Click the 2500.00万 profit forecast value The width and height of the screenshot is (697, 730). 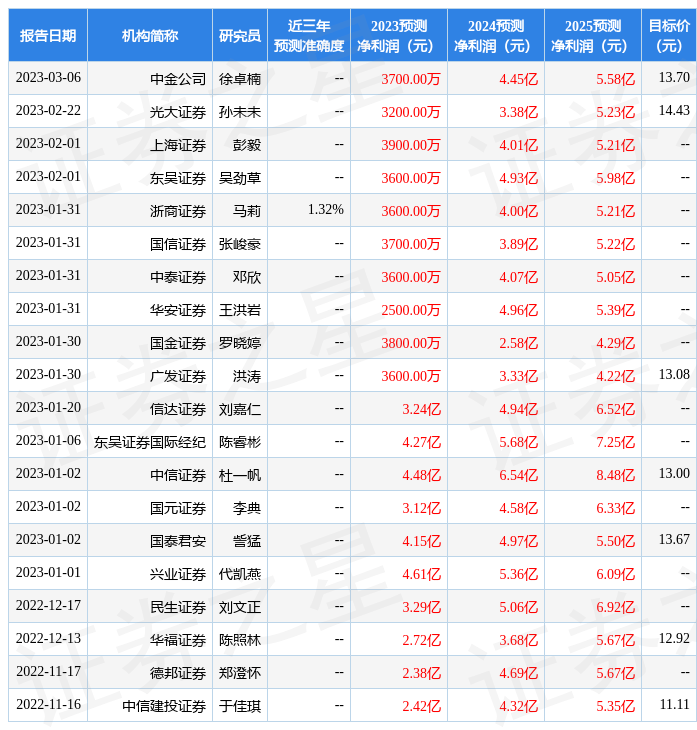(411, 310)
